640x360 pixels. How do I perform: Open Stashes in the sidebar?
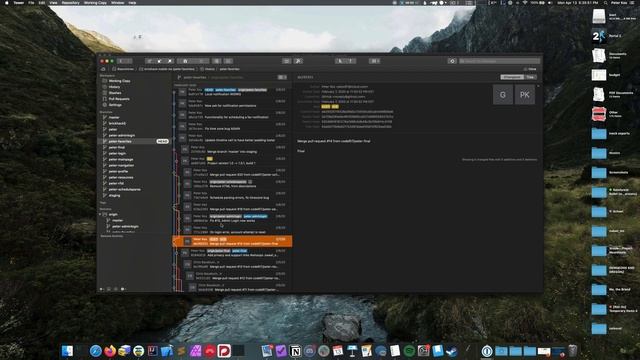pos(115,93)
